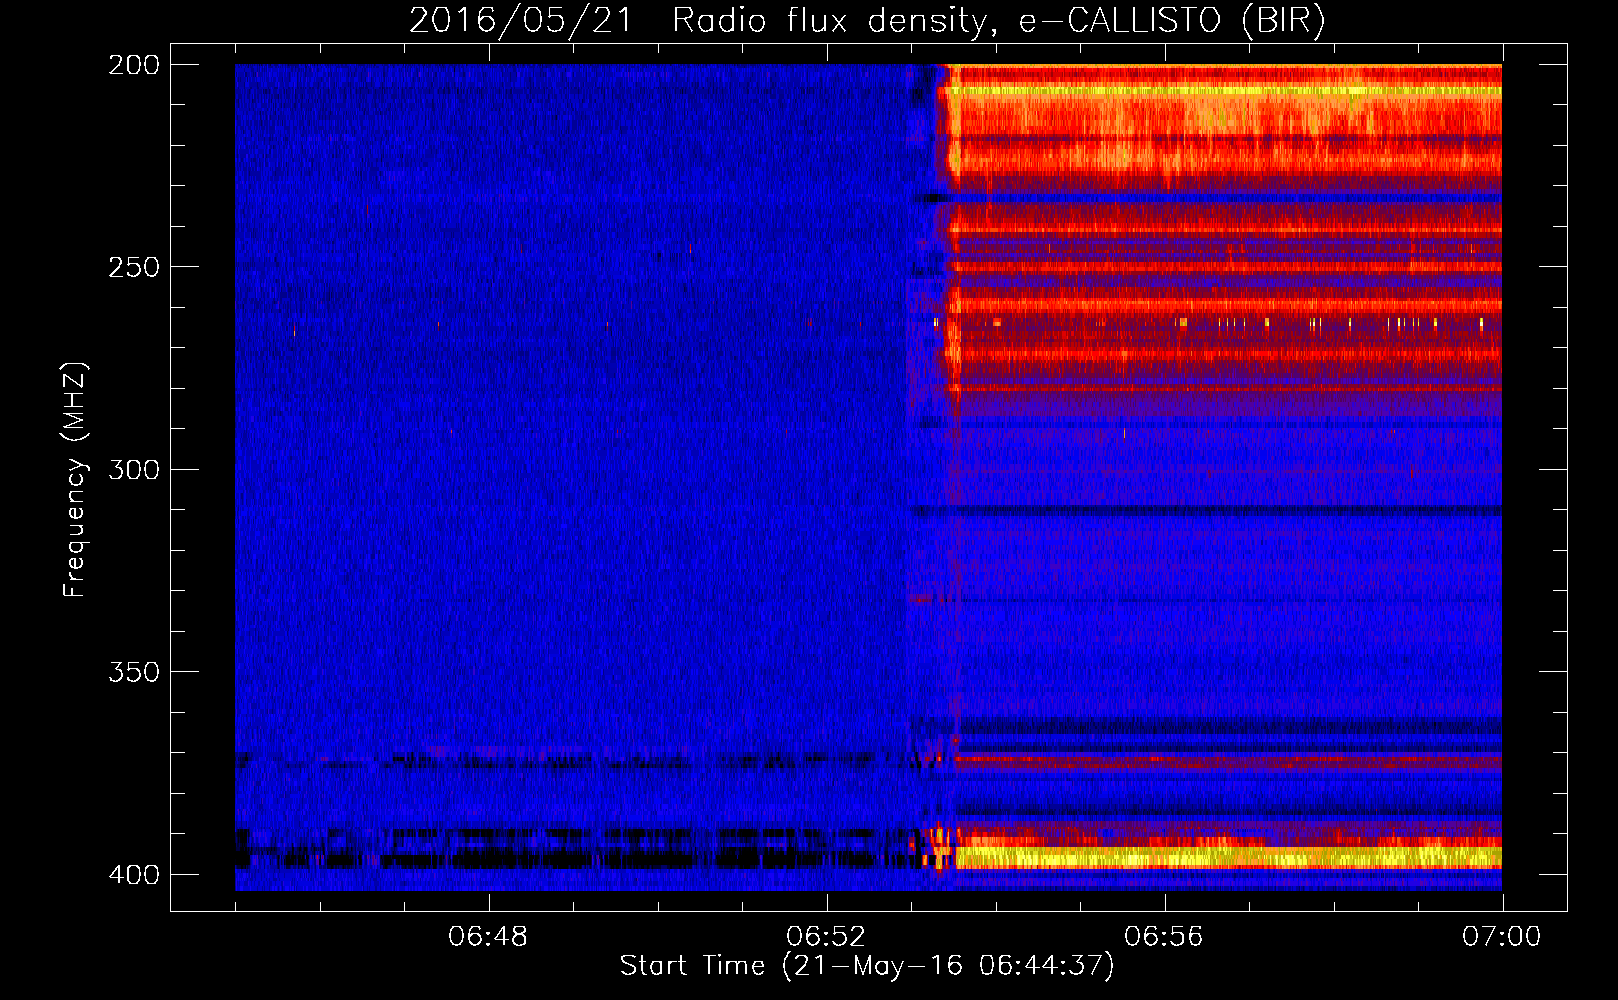Click the 'Start Time (21-May-16 06:44:37)' label
The width and height of the screenshot is (1618, 1000).
(866, 966)
